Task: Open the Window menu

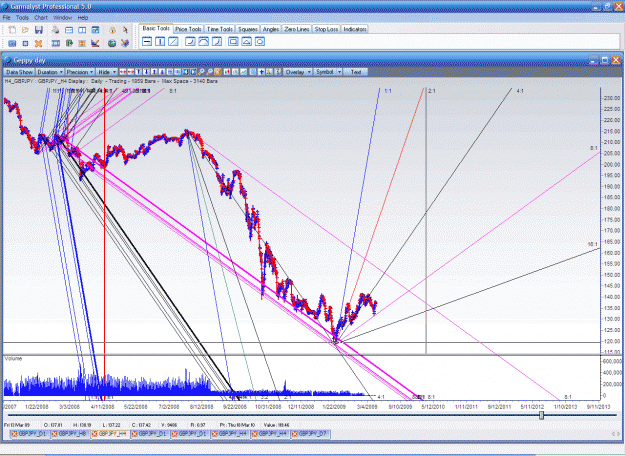Action: coord(62,18)
